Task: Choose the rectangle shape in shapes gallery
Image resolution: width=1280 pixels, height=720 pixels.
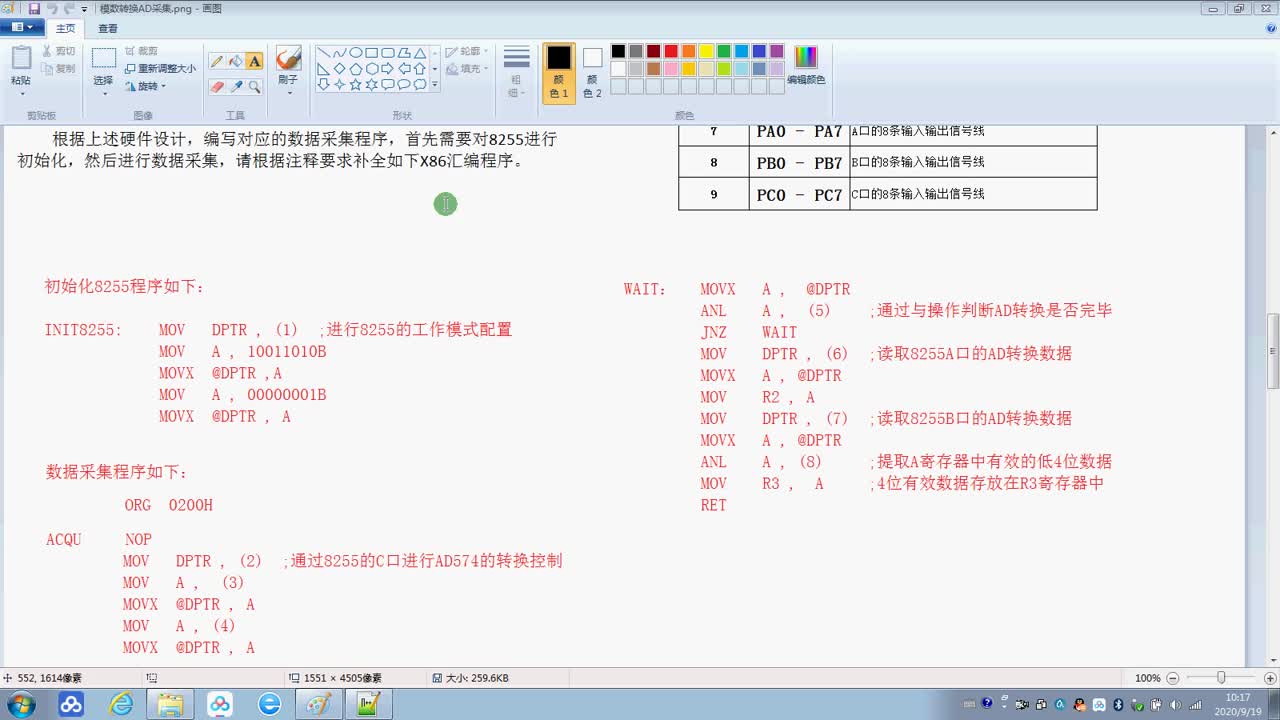Action: click(371, 53)
